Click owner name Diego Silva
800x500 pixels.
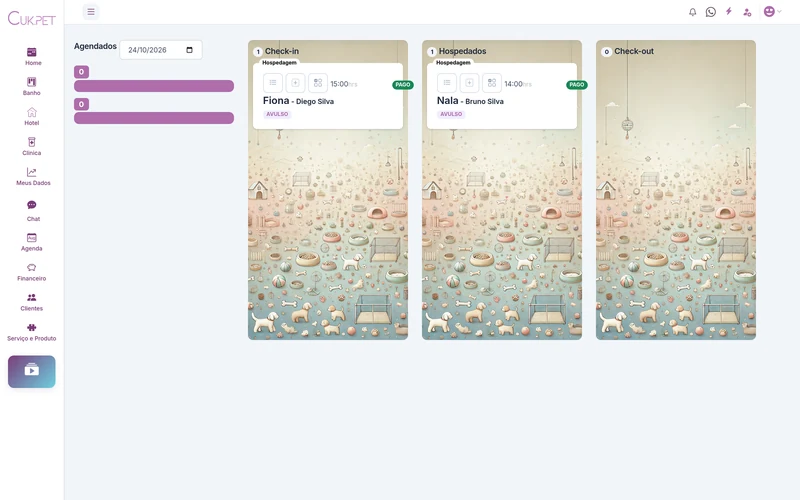(315, 102)
